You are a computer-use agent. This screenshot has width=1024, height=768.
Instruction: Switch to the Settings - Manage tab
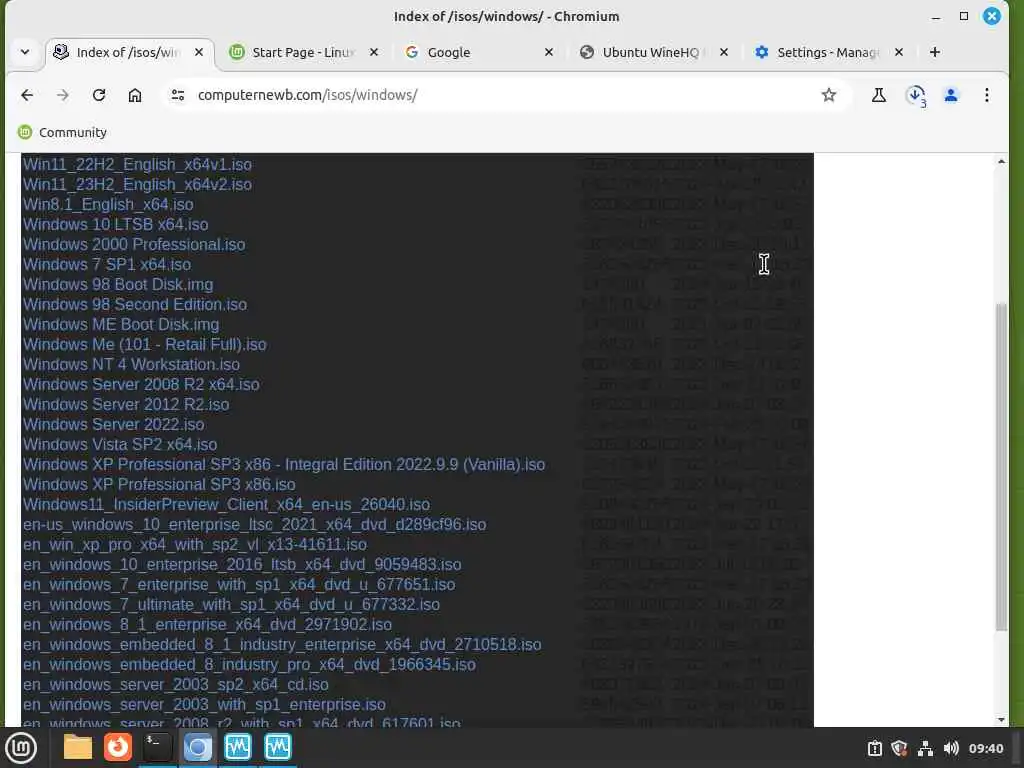[x=829, y=52]
